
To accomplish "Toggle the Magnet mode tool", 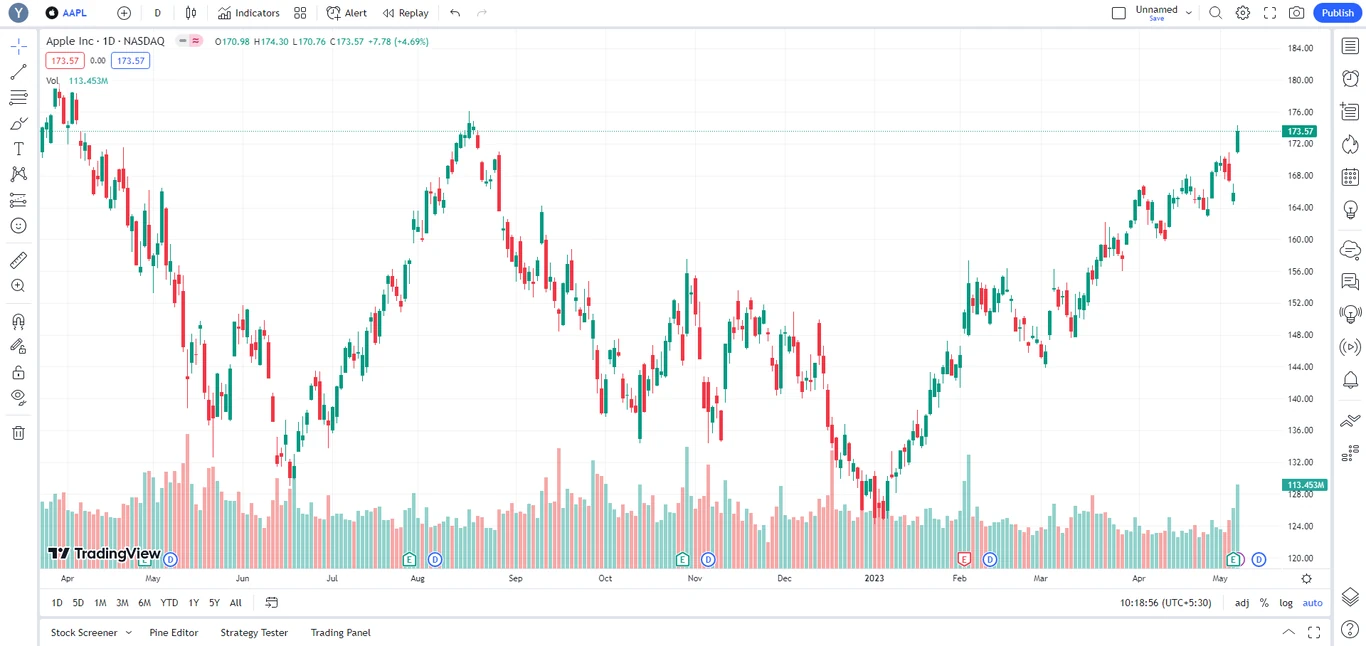I will coord(18,322).
